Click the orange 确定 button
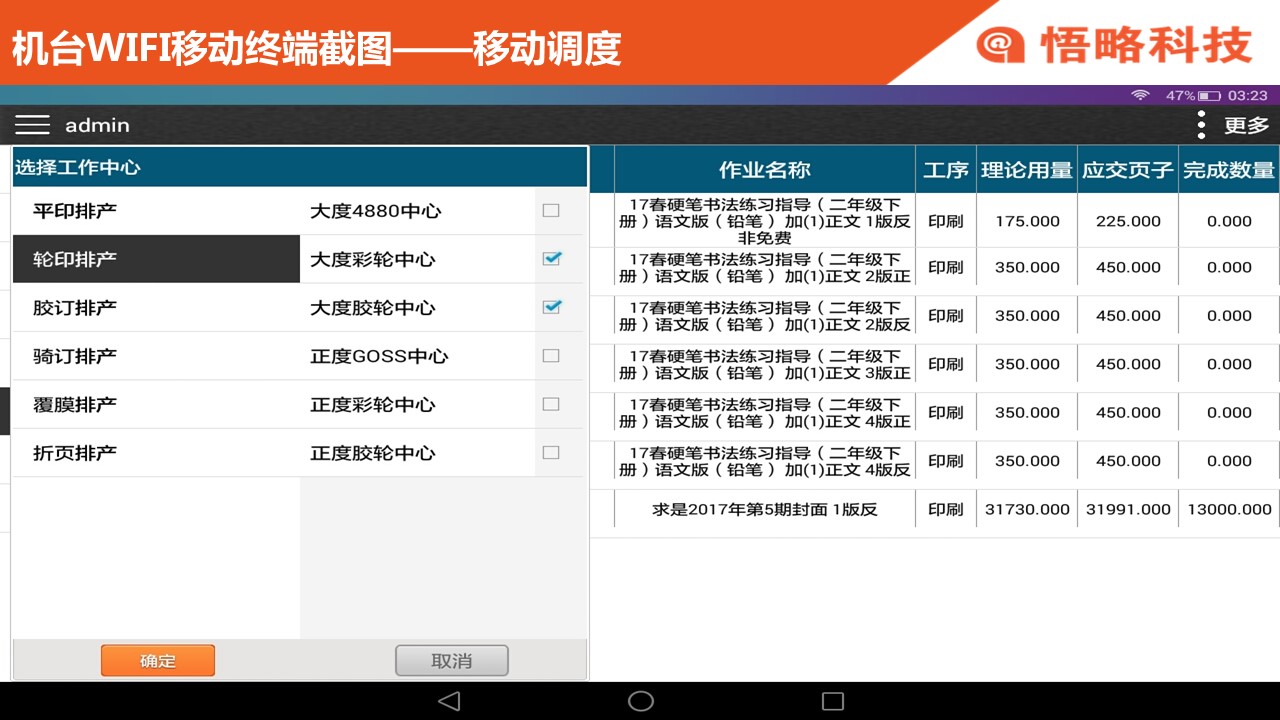Image resolution: width=1280 pixels, height=720 pixels. 158,660
